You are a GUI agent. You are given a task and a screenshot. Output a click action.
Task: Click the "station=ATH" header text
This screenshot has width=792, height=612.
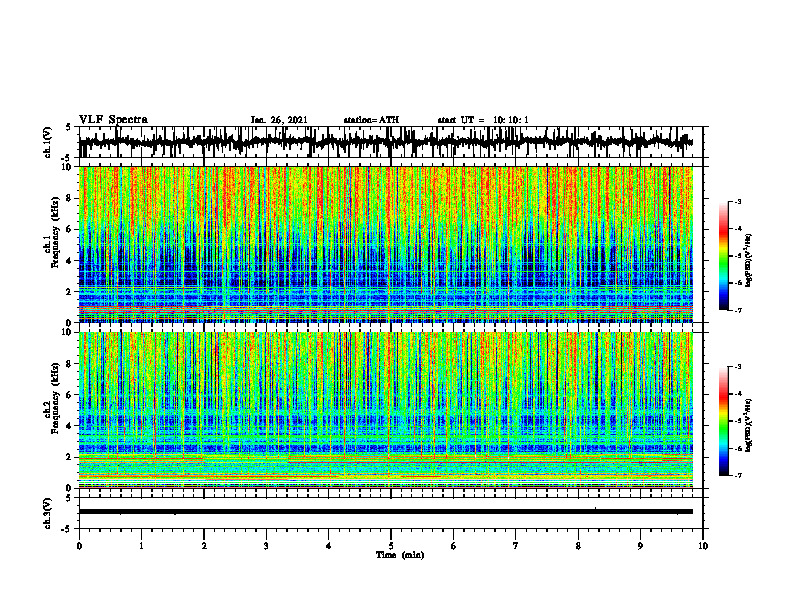[x=371, y=120]
